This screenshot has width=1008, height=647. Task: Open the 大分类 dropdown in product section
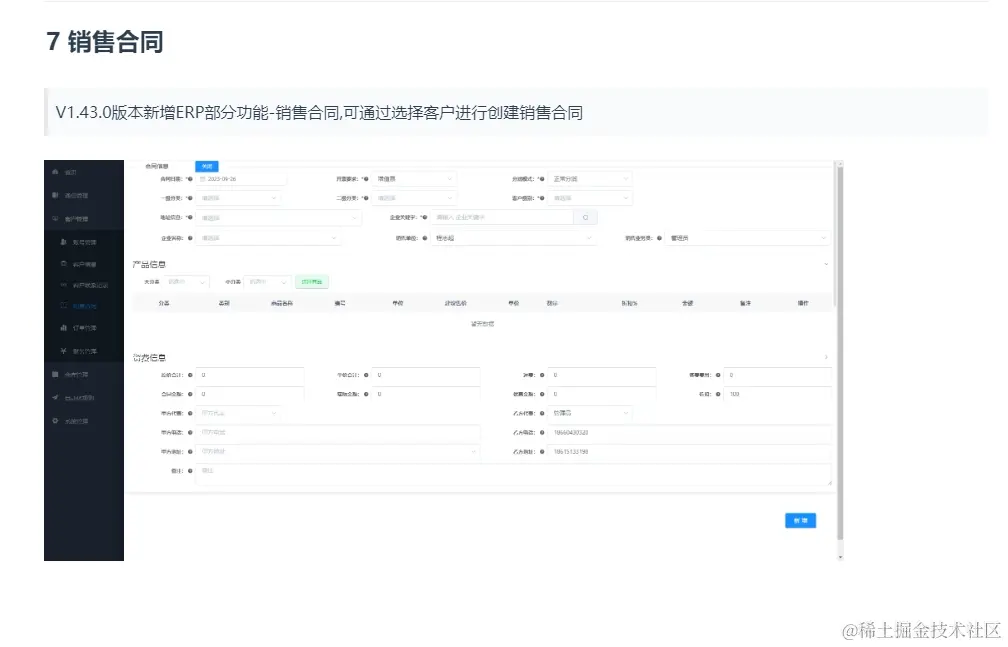point(186,282)
